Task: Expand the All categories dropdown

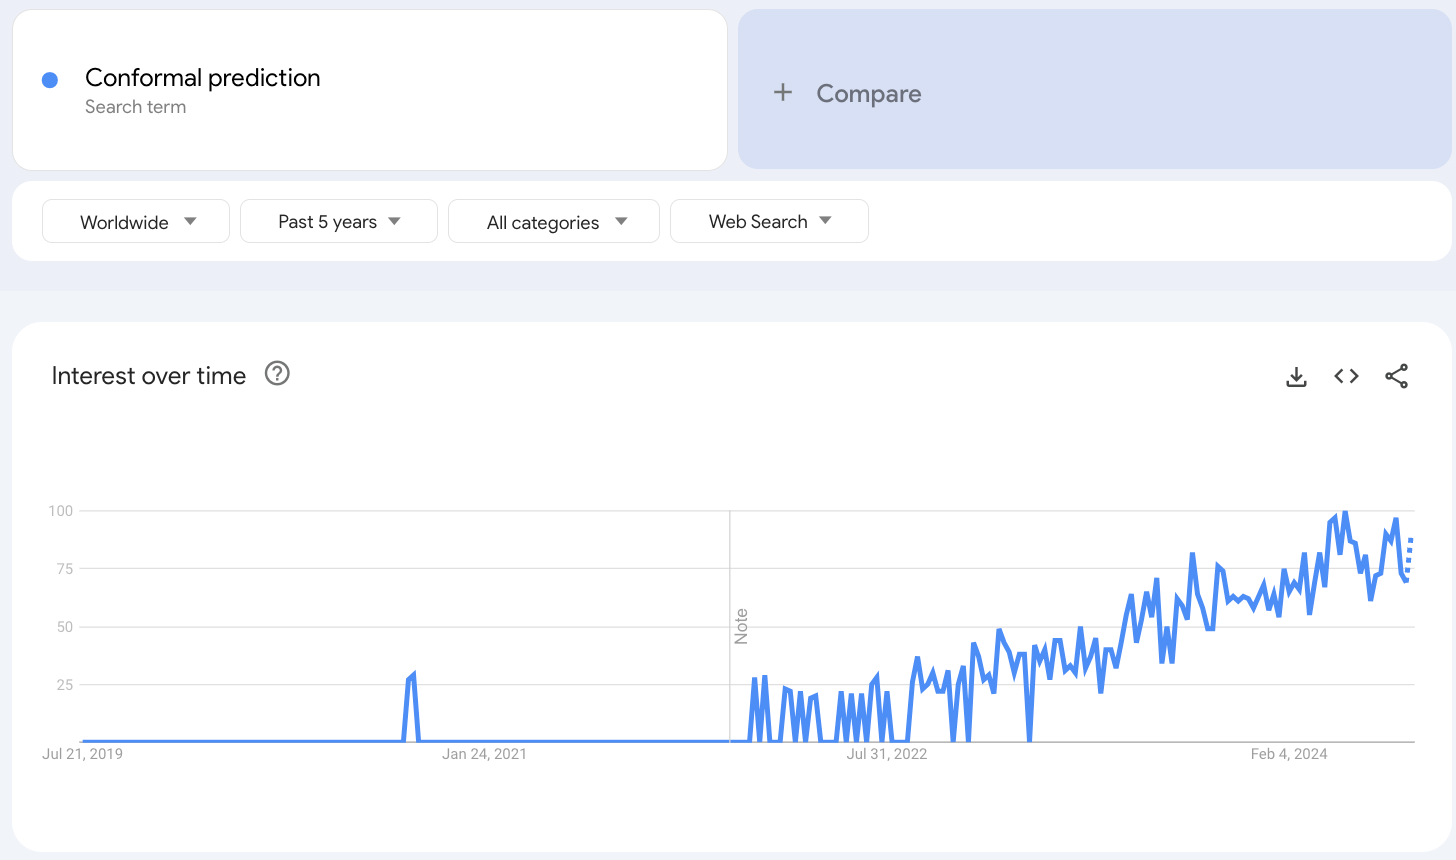Action: coord(553,222)
